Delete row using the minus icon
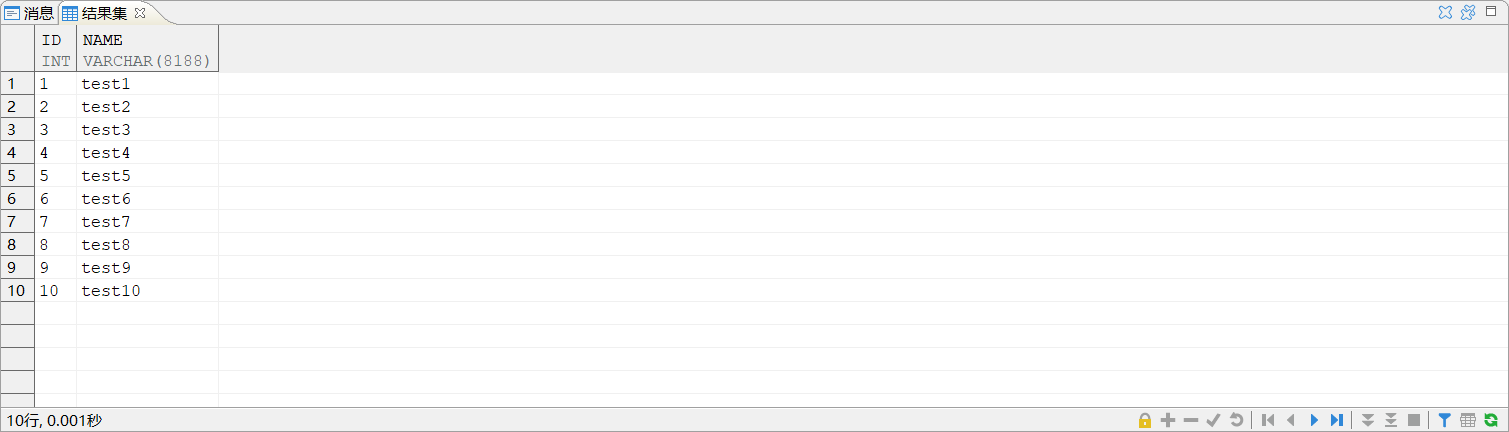 coord(1190,420)
